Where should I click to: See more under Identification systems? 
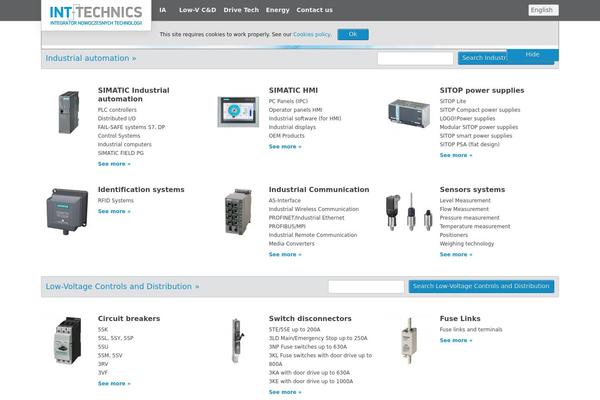[x=114, y=211]
